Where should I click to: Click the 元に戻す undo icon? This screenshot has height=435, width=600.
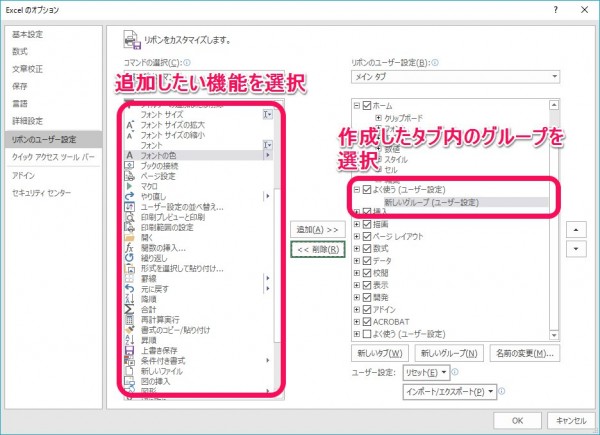pyautogui.click(x=130, y=289)
